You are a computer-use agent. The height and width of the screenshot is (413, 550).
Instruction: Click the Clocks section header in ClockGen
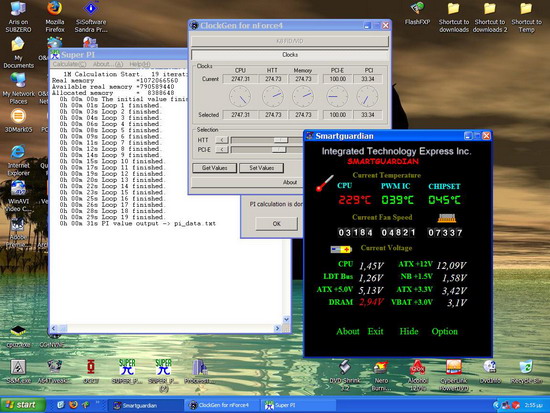pyautogui.click(x=290, y=55)
